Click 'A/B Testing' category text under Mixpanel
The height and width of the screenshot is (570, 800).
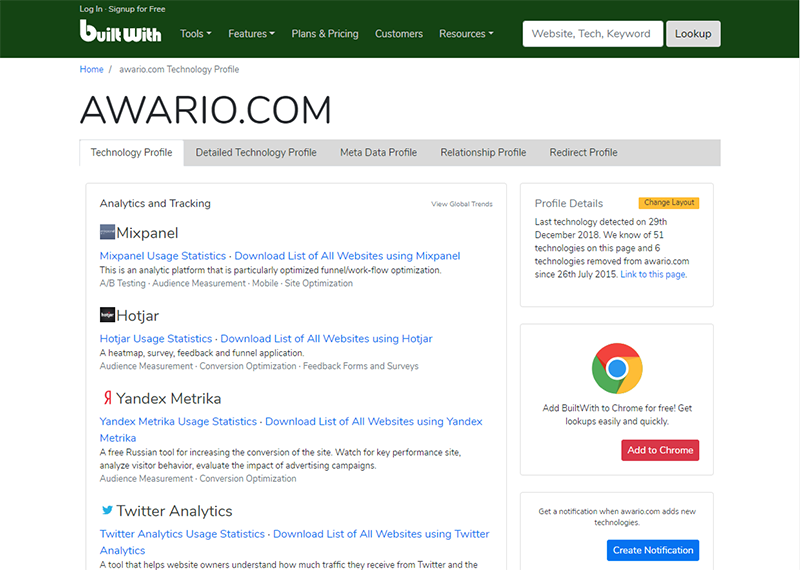point(122,283)
